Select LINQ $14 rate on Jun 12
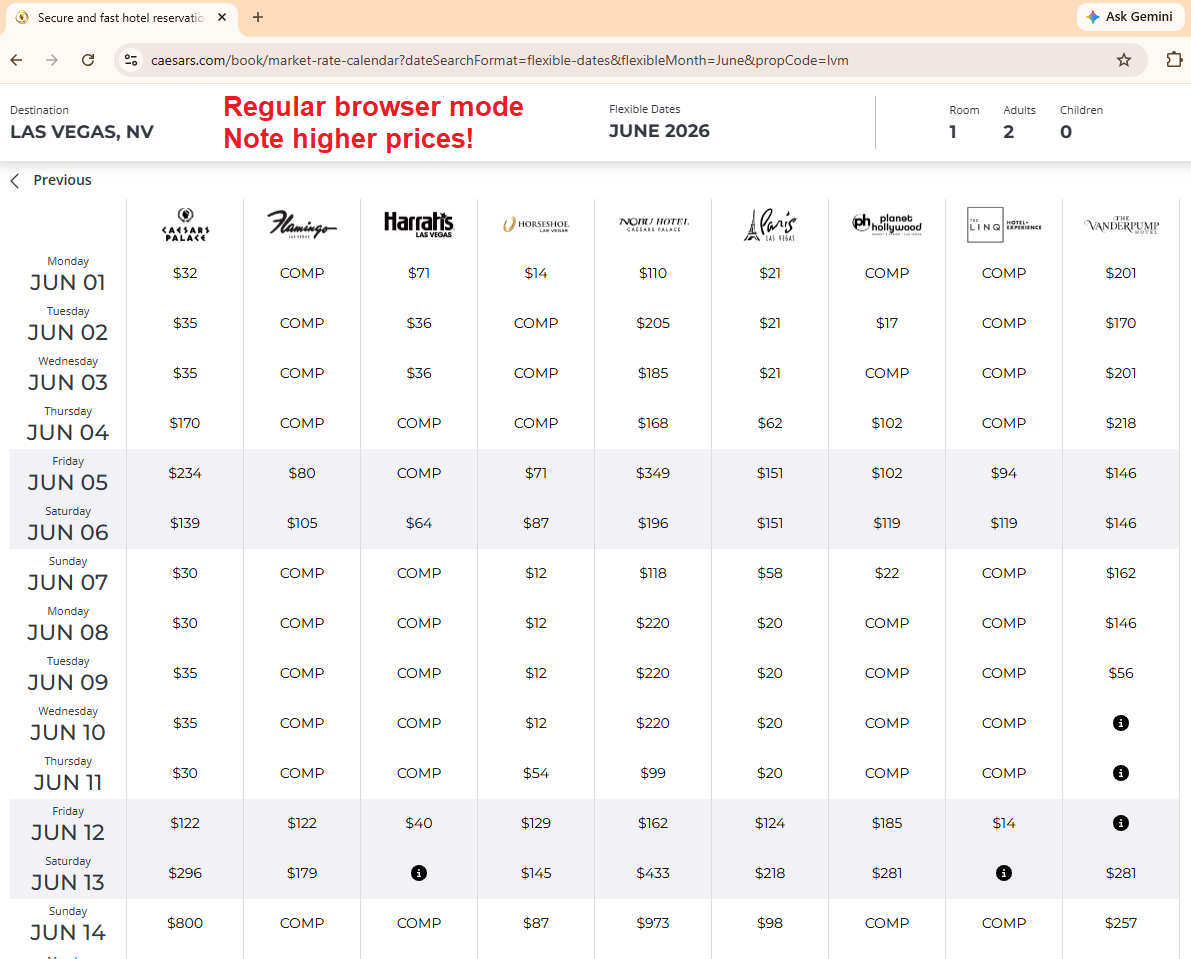 (x=1004, y=825)
